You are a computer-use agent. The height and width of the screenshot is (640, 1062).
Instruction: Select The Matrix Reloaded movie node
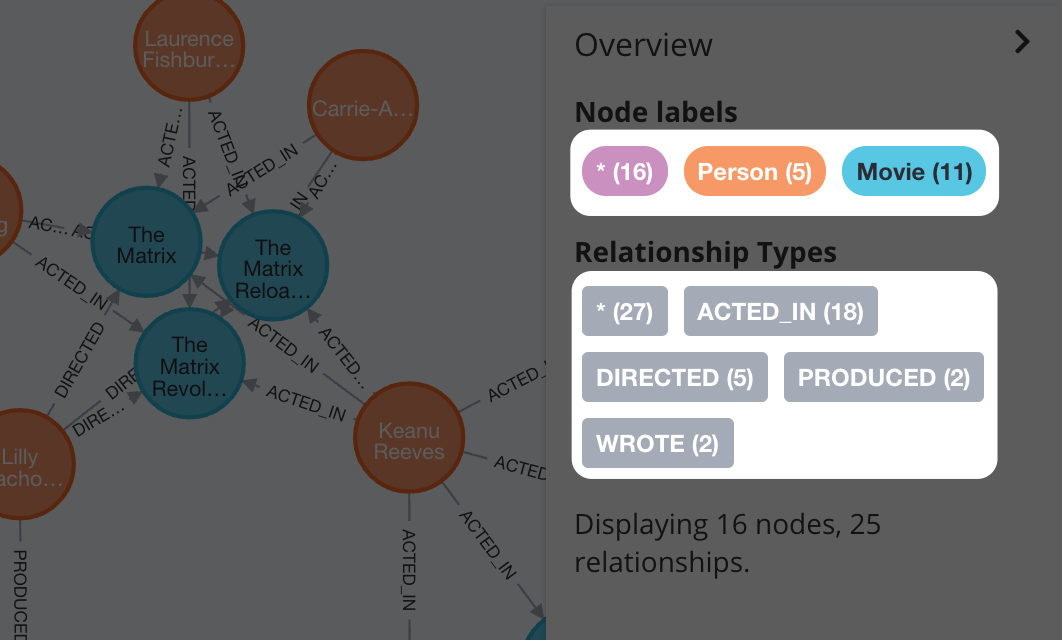point(273,265)
